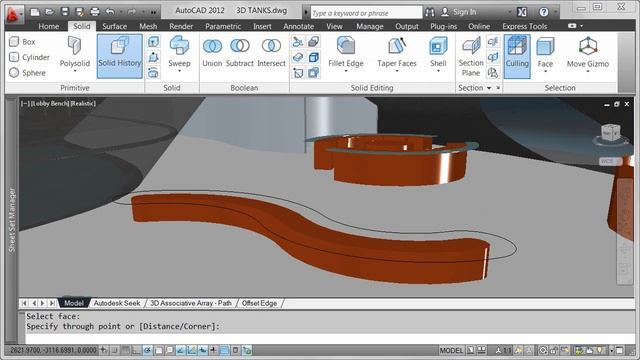Click the Sweep tool icon

pyautogui.click(x=179, y=46)
